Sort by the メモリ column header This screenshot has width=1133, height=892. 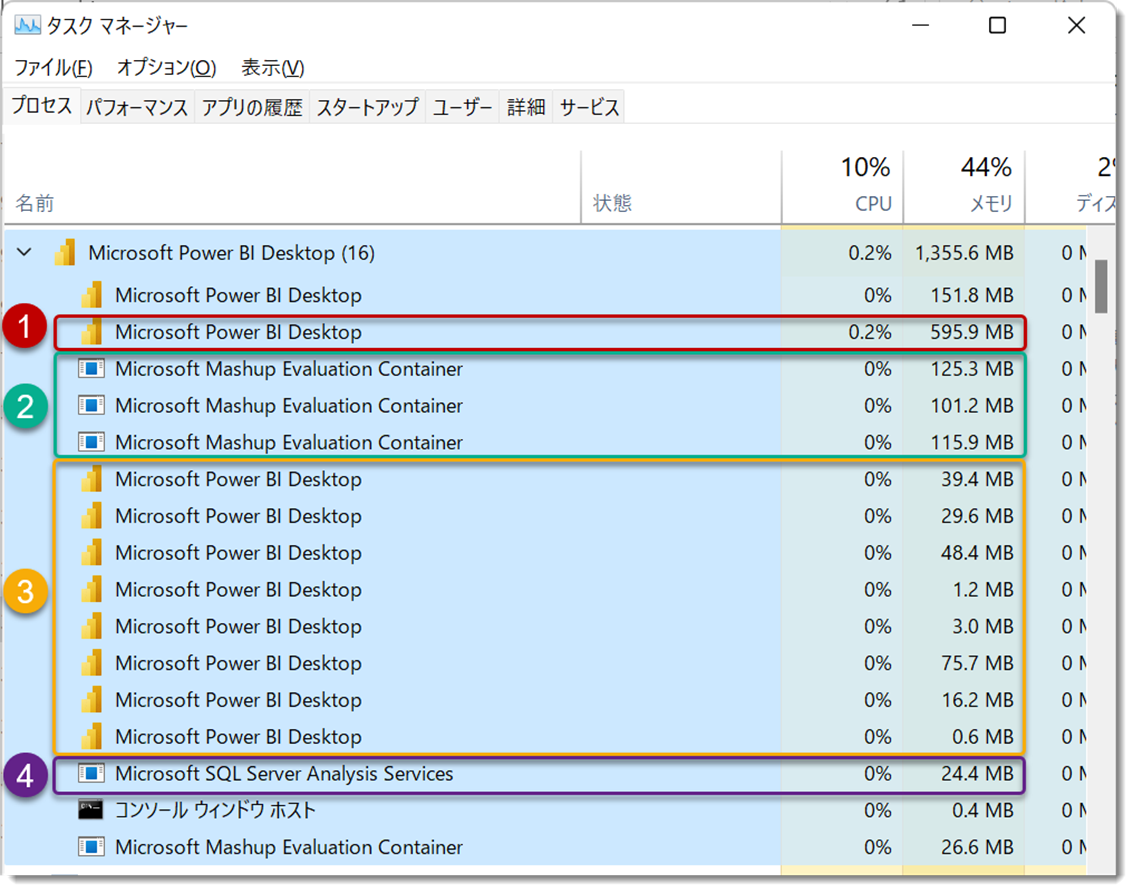coord(964,188)
